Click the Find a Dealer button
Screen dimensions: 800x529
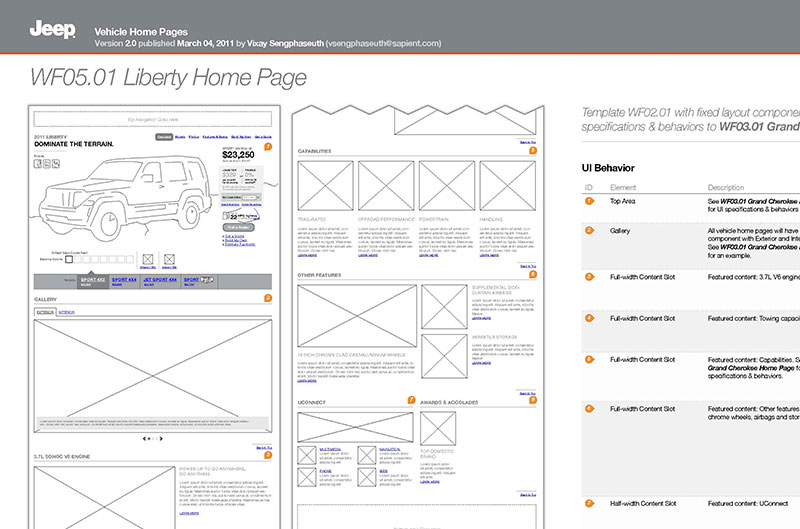[x=238, y=227]
